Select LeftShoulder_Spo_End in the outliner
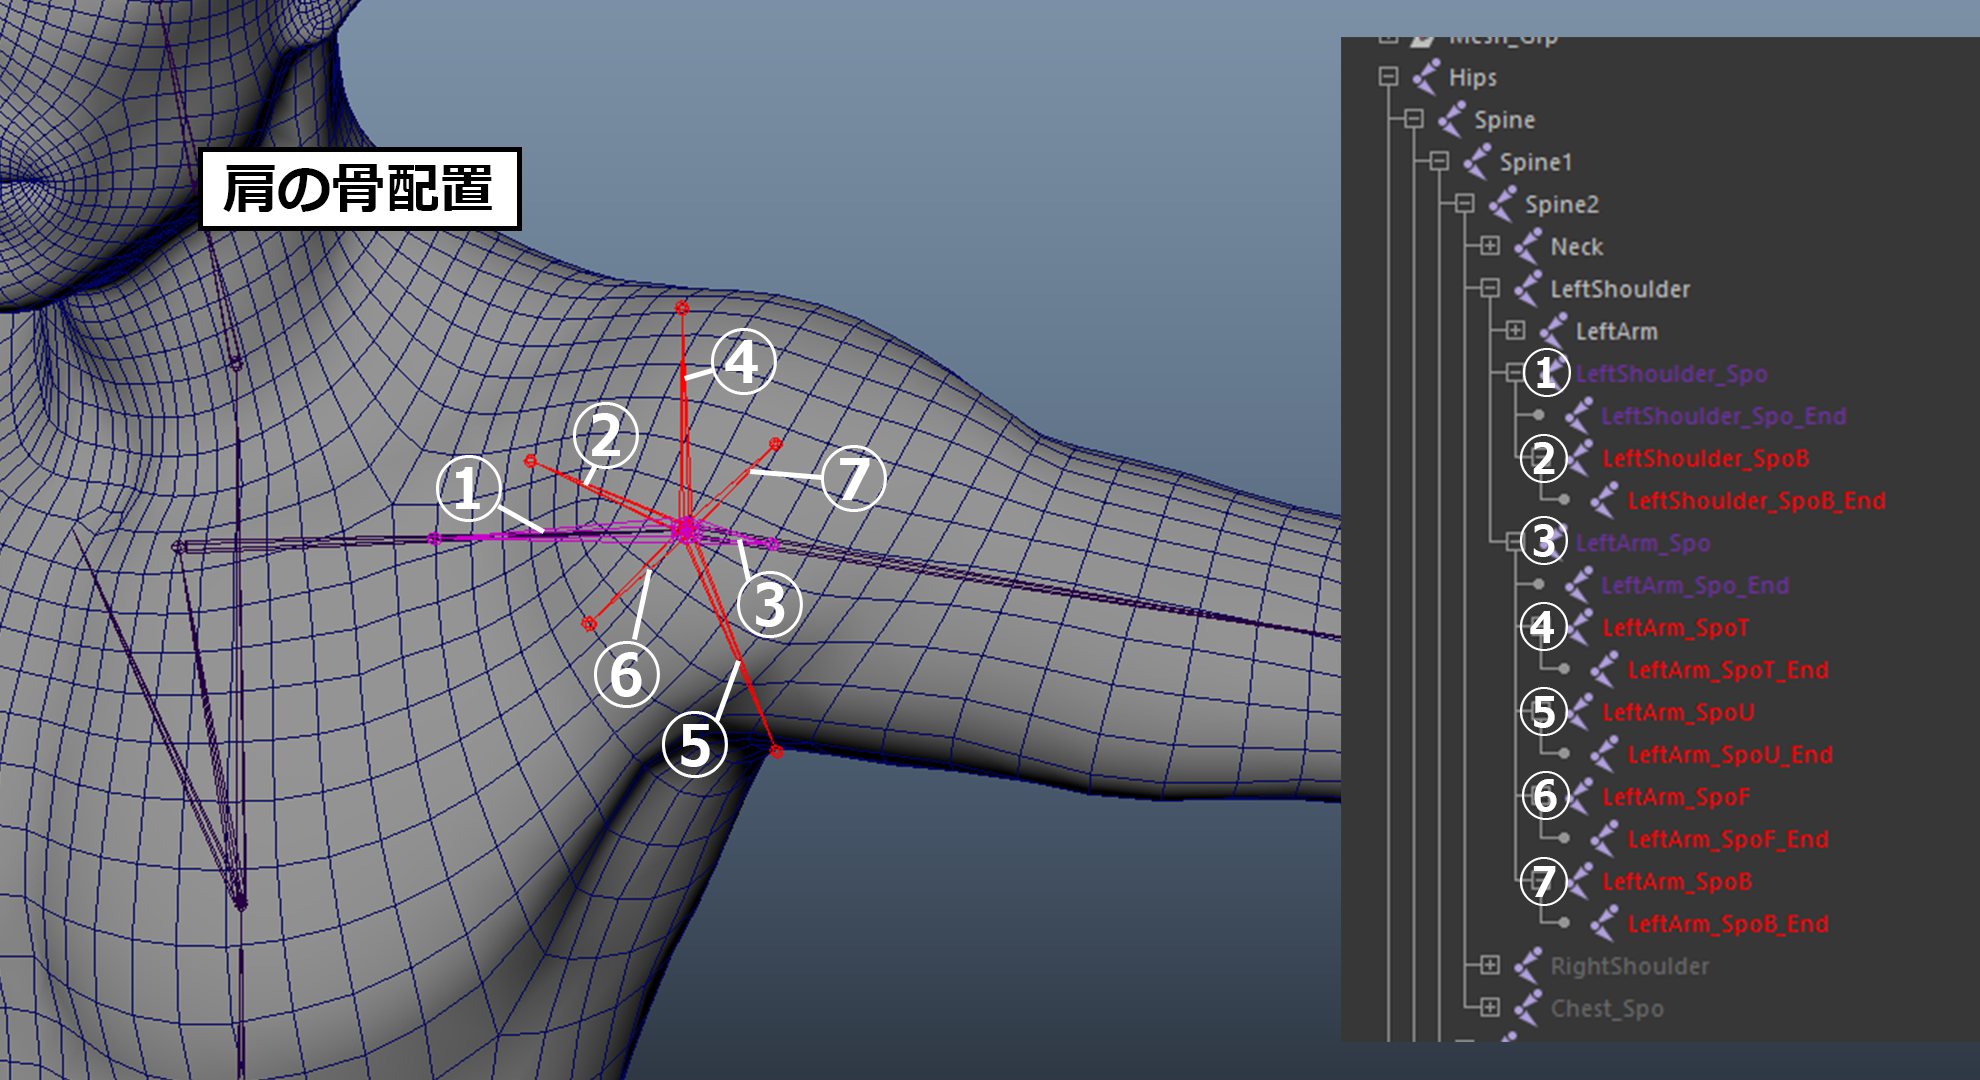1980x1080 pixels. 1722,416
